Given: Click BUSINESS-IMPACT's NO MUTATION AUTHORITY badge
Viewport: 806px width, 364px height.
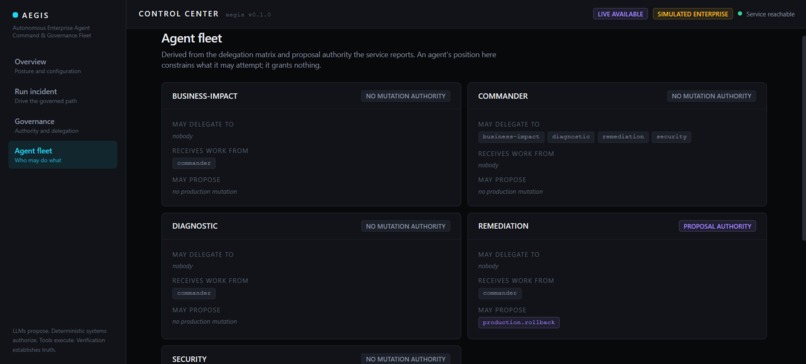Looking at the screenshot, I should click(x=406, y=96).
